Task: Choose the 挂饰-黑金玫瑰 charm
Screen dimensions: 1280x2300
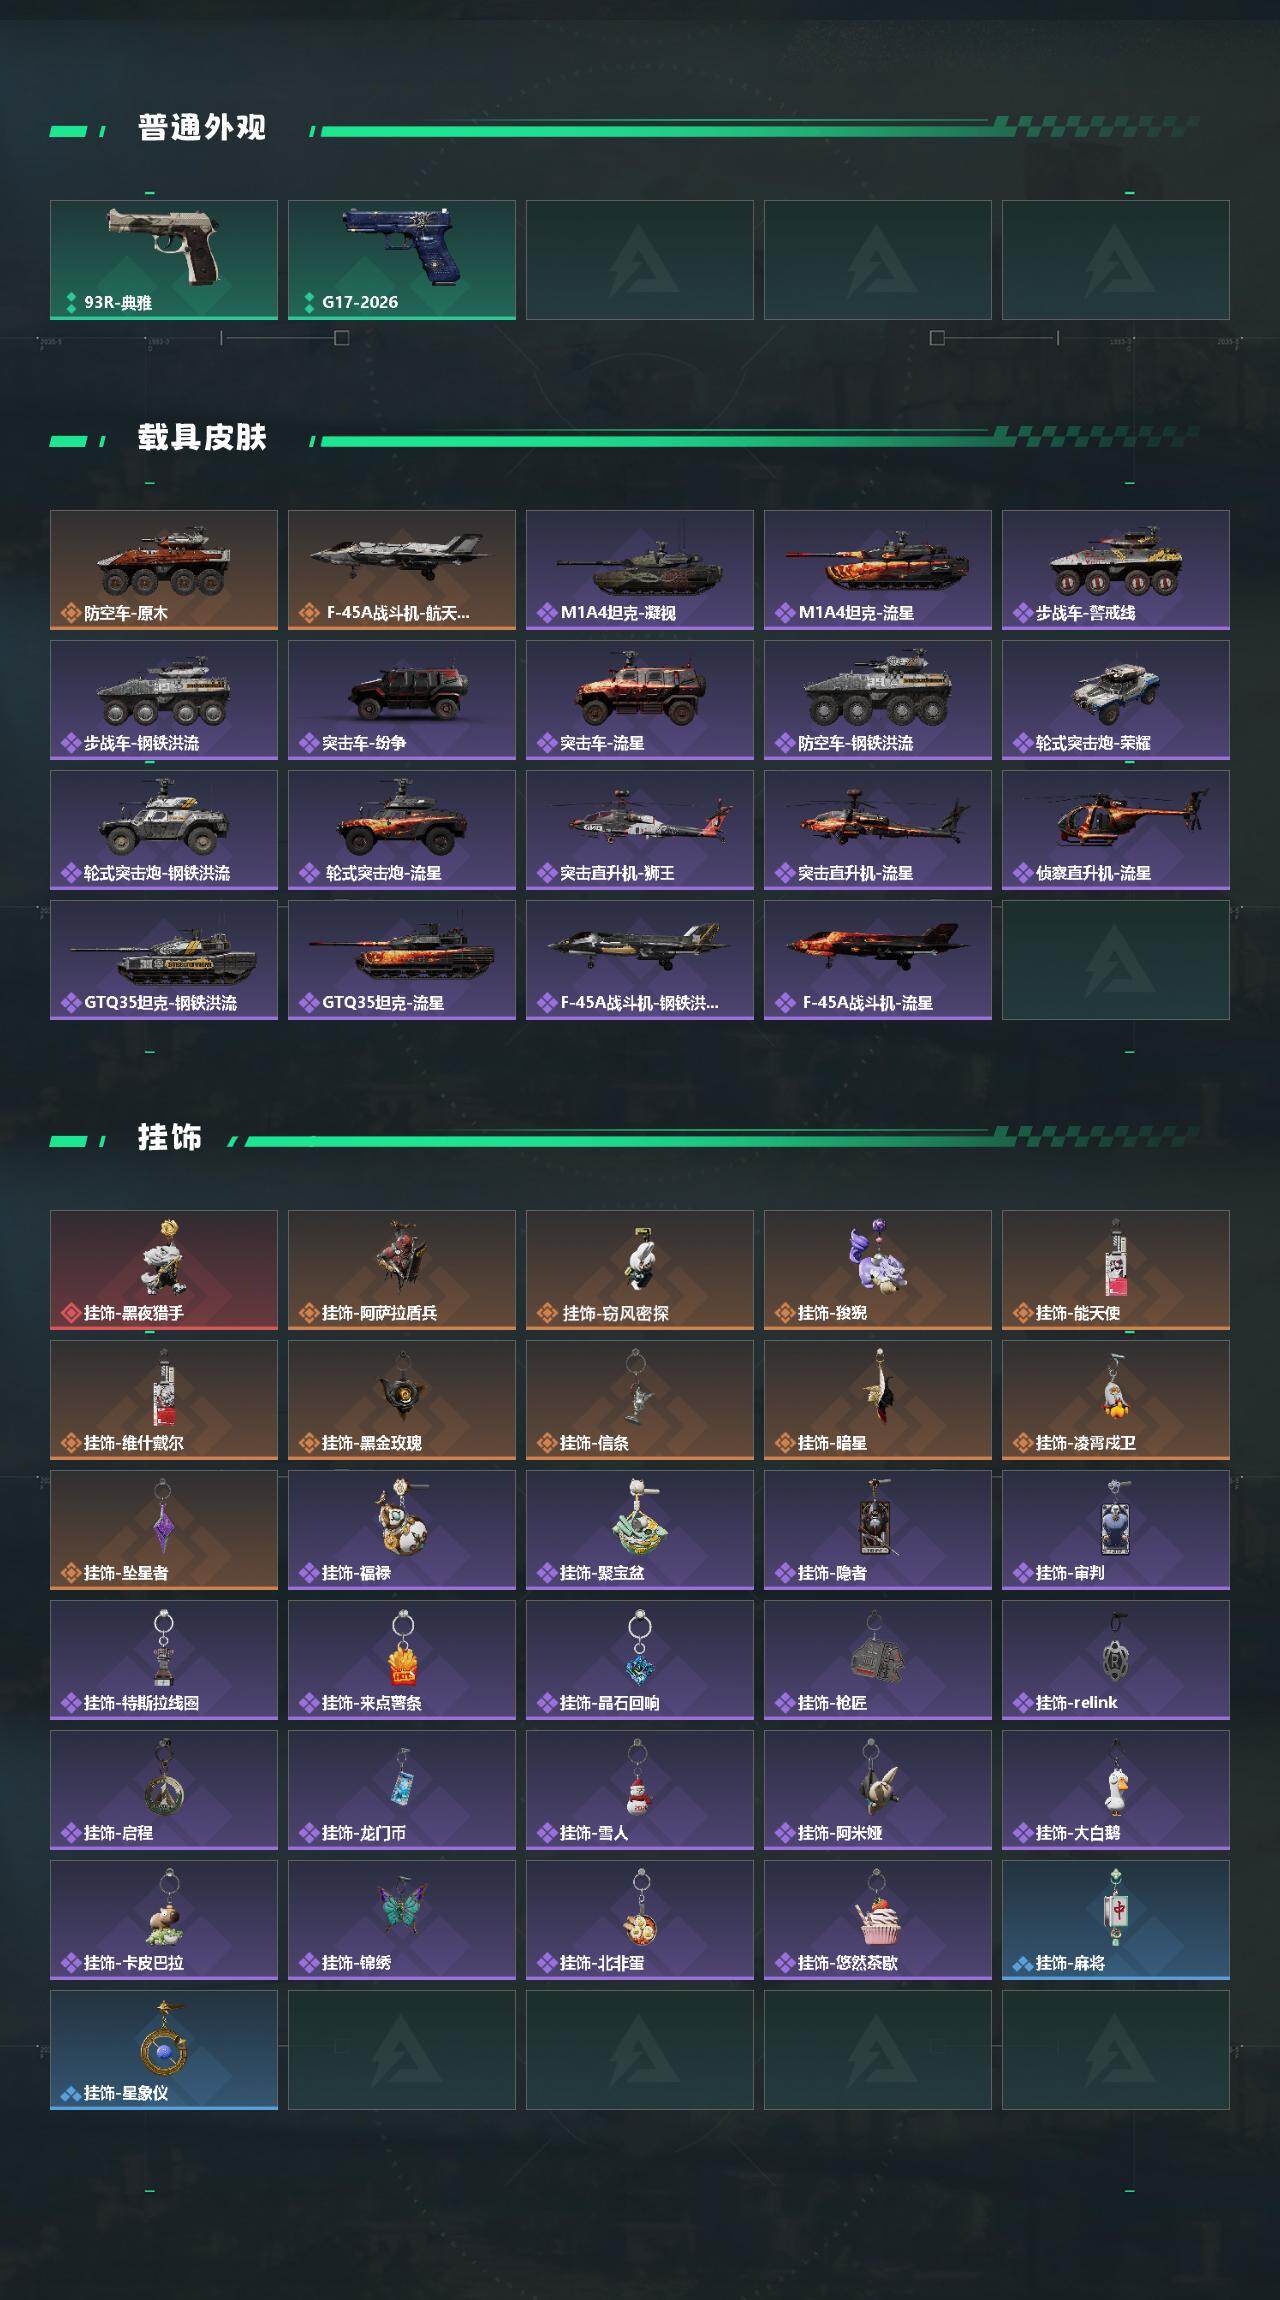Action: point(402,1400)
